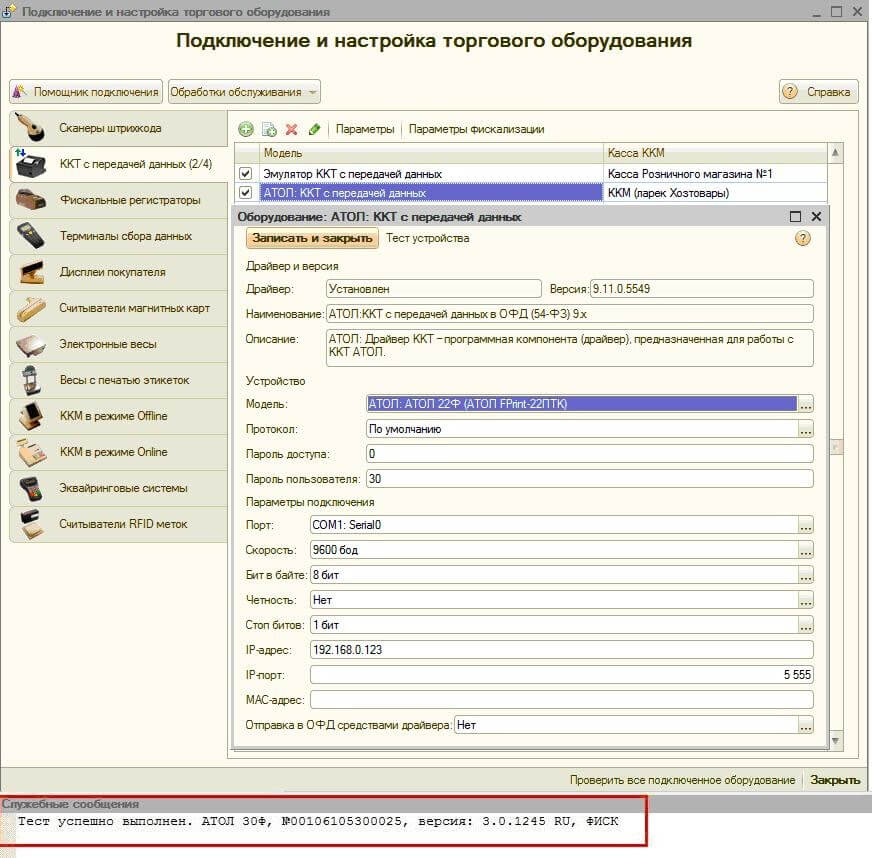Click the magnetic card reader icon
872x858 pixels.
(x=31, y=309)
